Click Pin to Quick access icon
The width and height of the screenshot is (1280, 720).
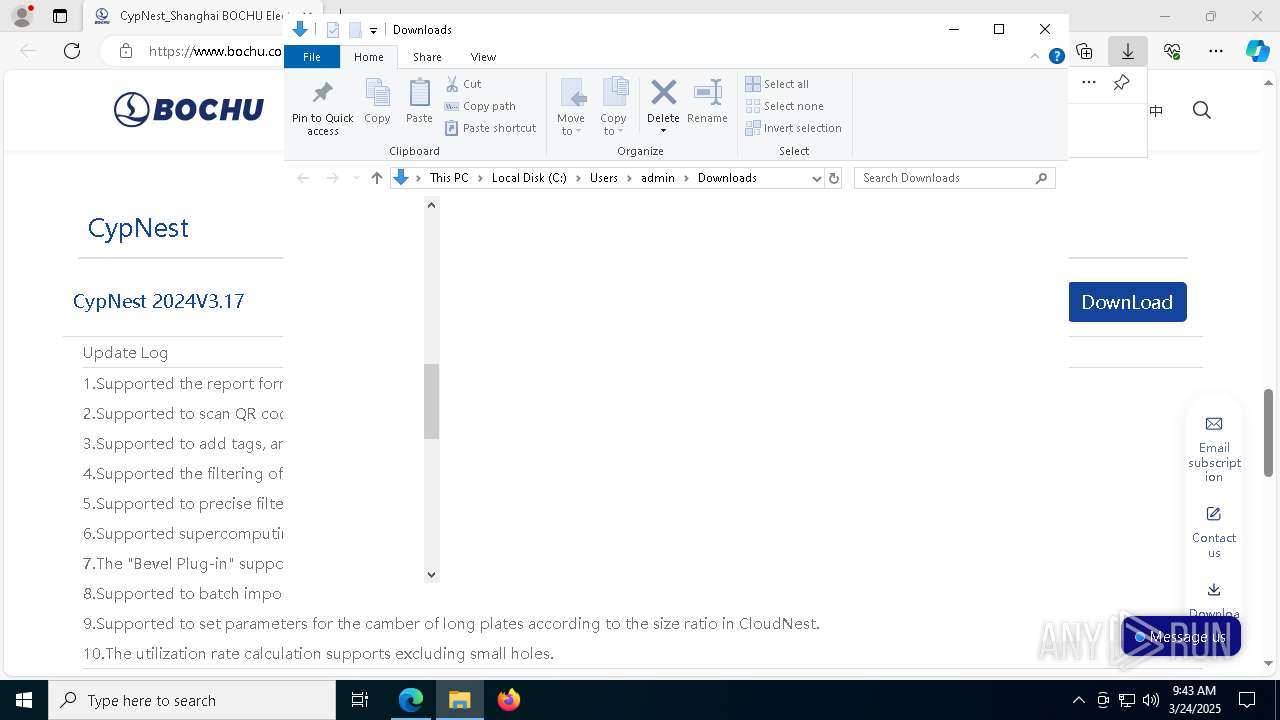[322, 108]
